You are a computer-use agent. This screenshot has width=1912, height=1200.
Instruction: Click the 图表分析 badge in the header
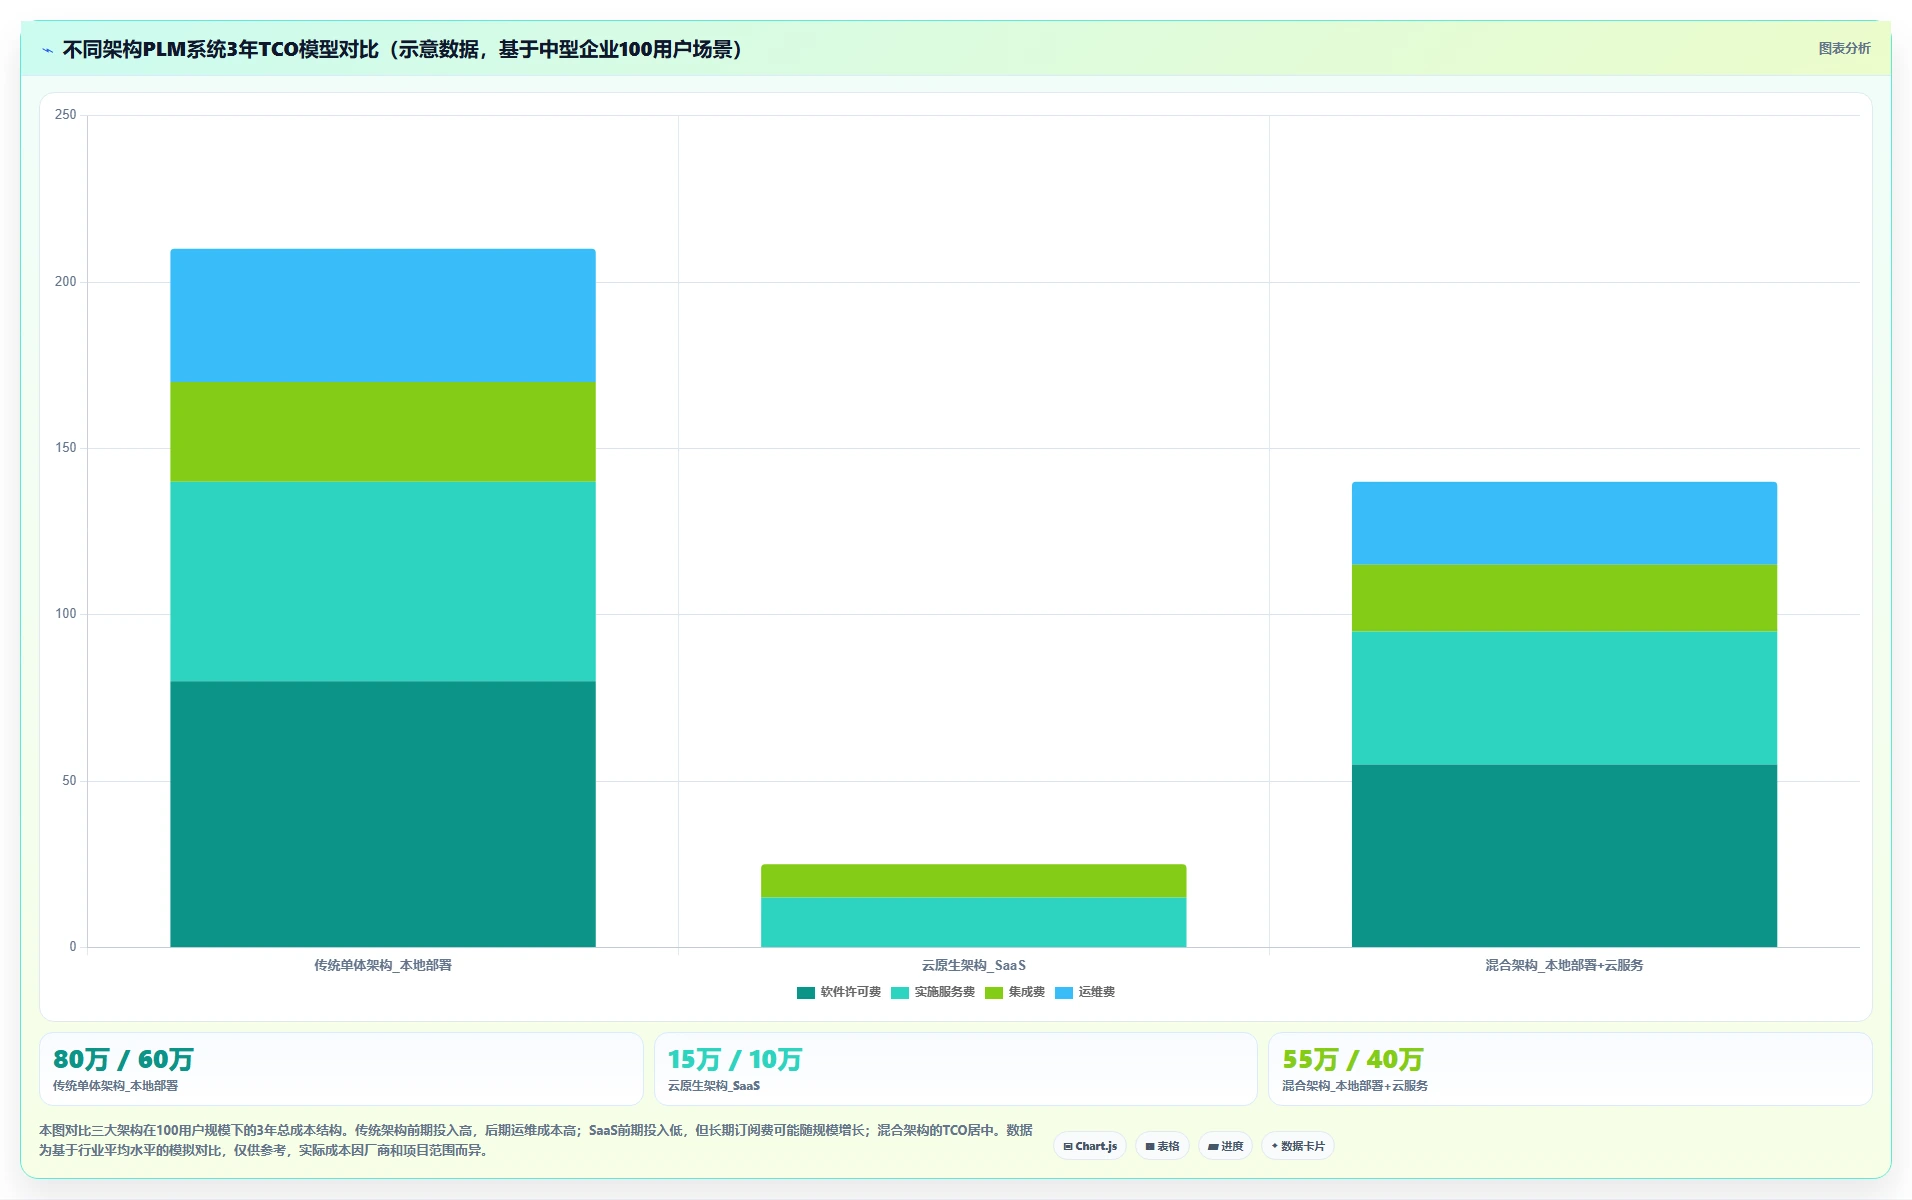point(1843,48)
